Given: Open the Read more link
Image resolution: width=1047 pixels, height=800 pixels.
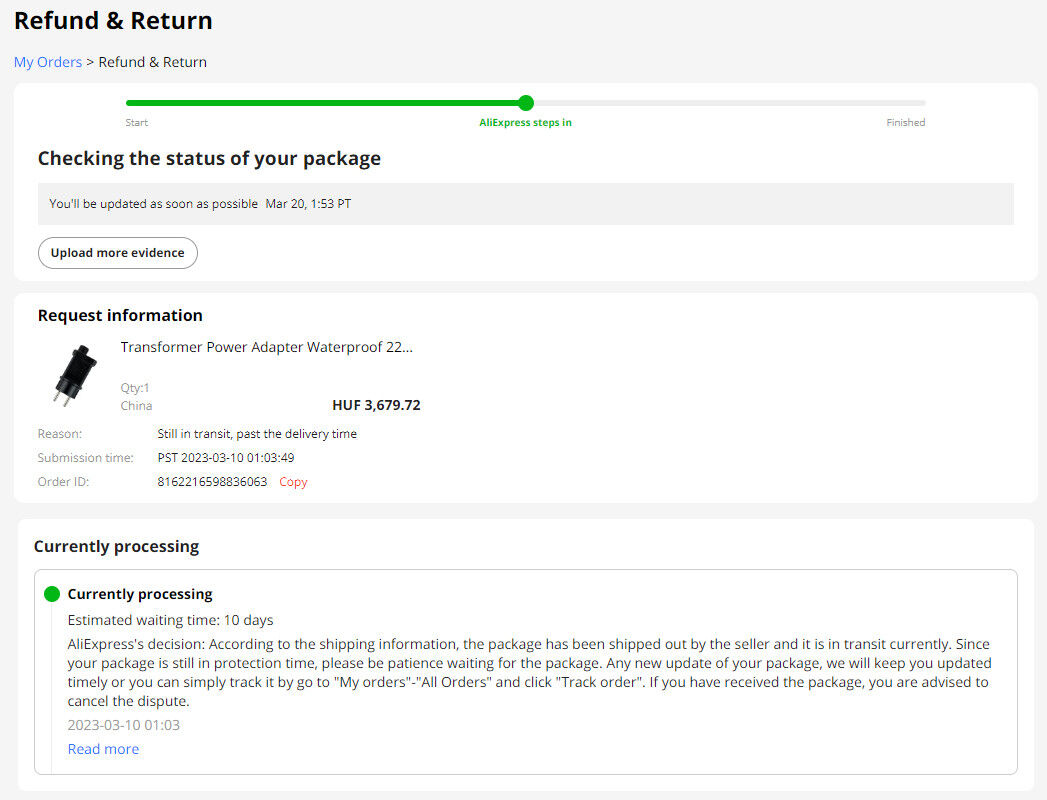Looking at the screenshot, I should (x=103, y=749).
